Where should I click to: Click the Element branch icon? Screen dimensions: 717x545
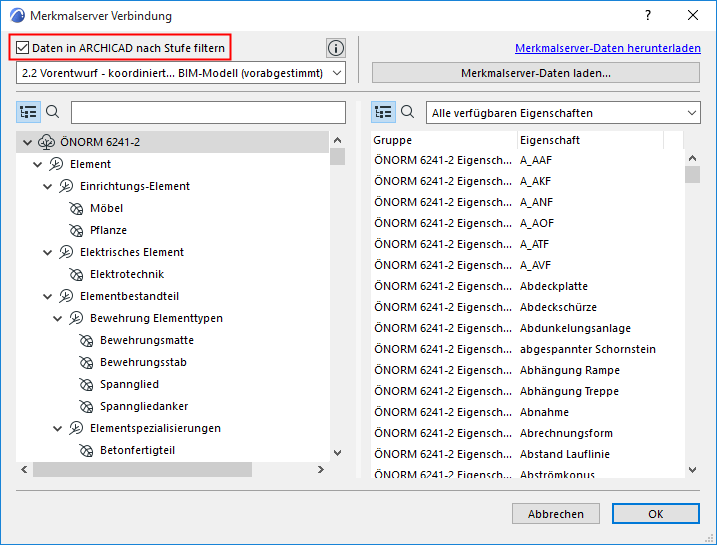point(56,164)
